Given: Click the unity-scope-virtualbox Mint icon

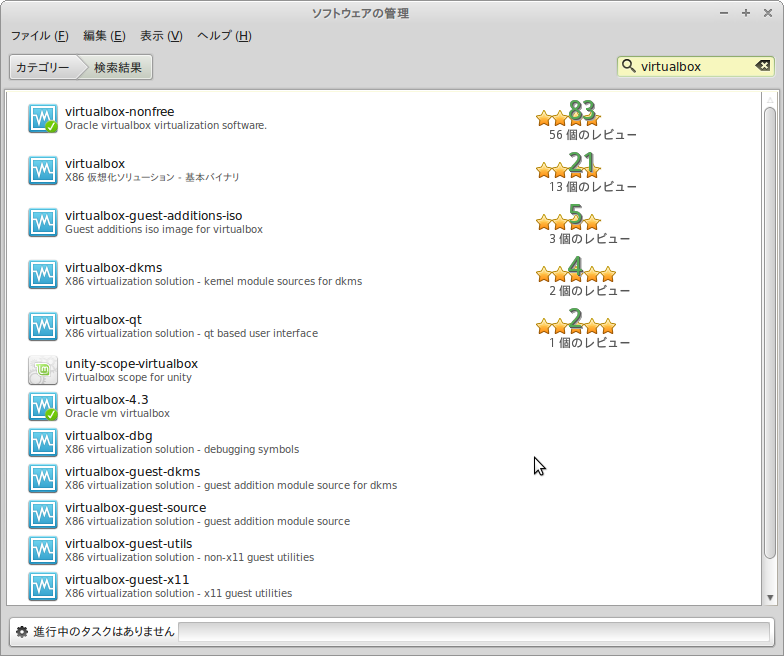Looking at the screenshot, I should click(x=42, y=370).
